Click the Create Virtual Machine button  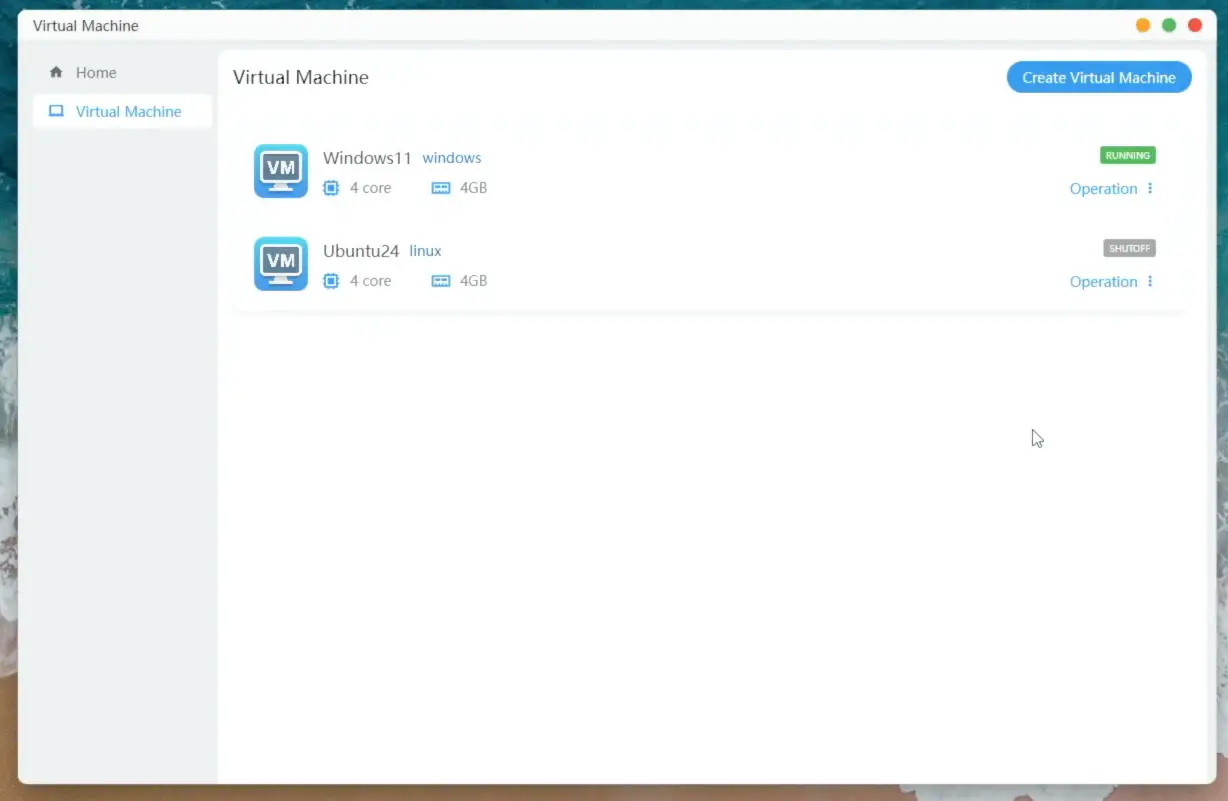click(1098, 77)
